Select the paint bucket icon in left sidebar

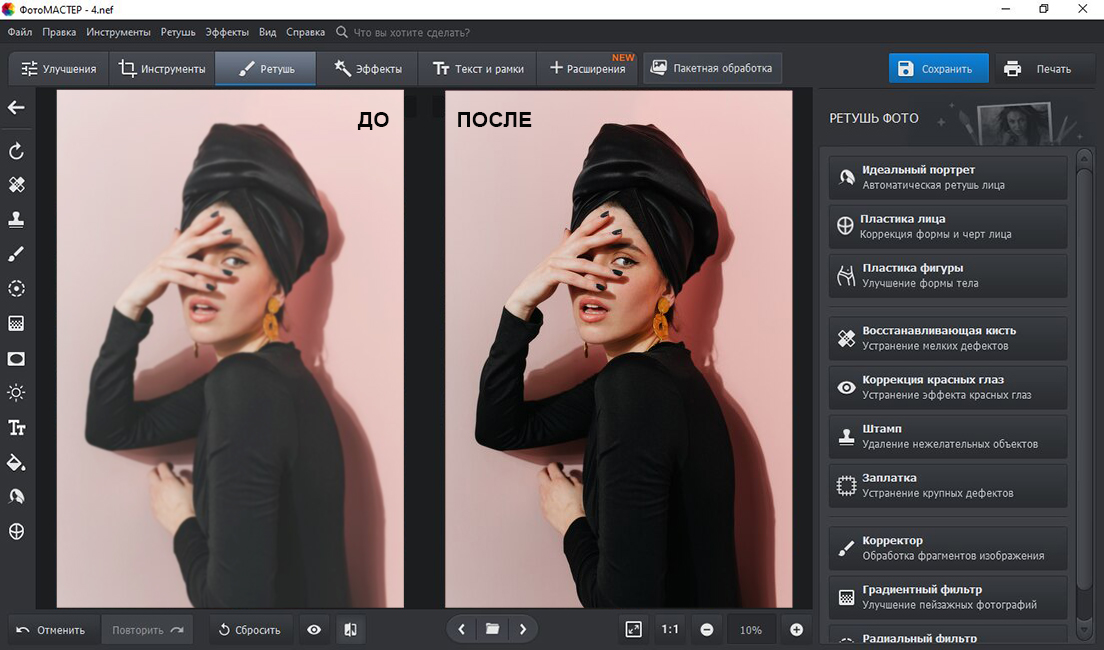tap(16, 462)
